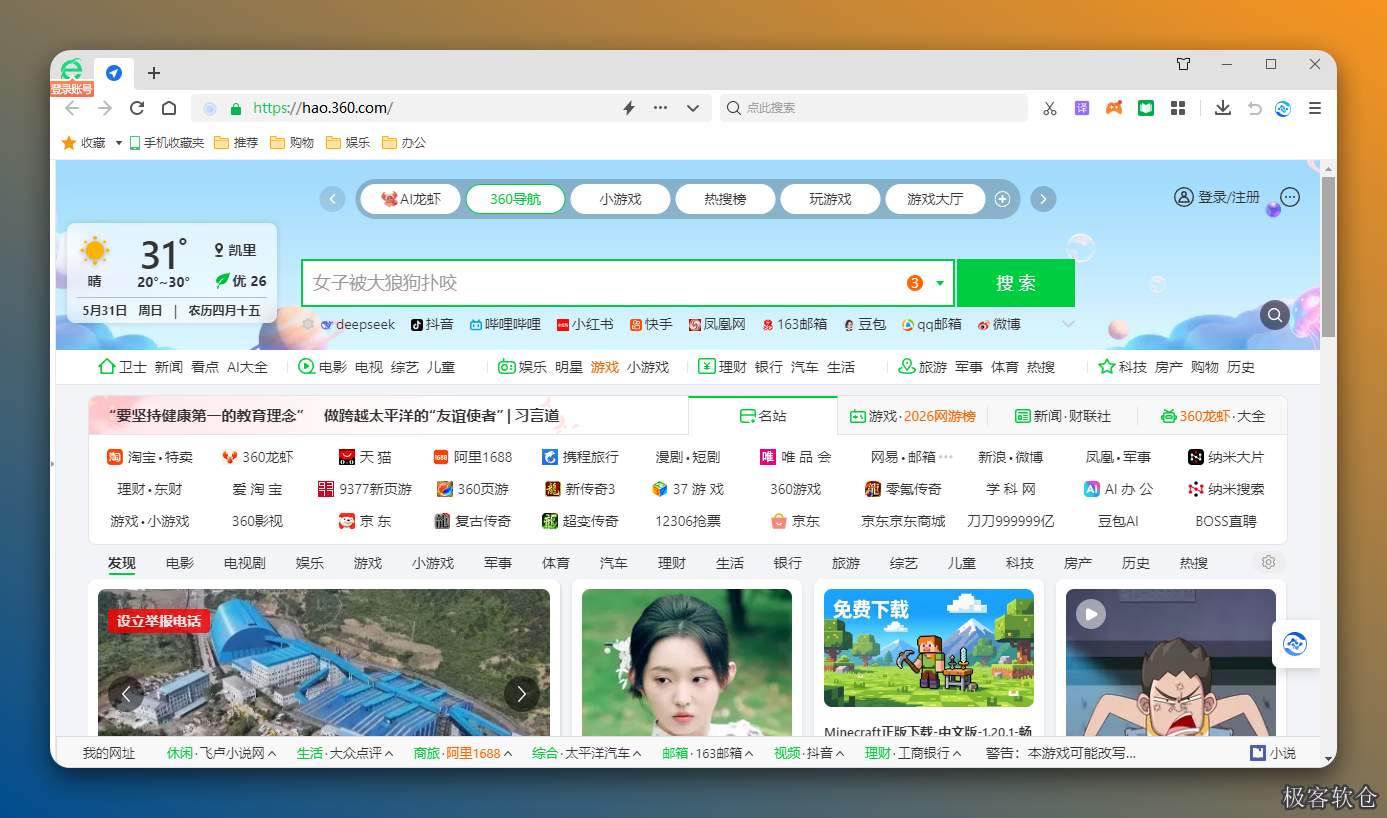The image size is (1387, 818).
Task: Change weather location 凯里
Action: pos(235,250)
